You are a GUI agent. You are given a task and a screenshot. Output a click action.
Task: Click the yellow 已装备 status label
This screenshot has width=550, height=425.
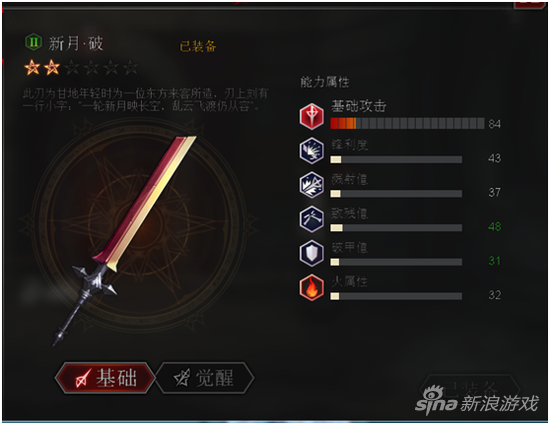pyautogui.click(x=197, y=46)
